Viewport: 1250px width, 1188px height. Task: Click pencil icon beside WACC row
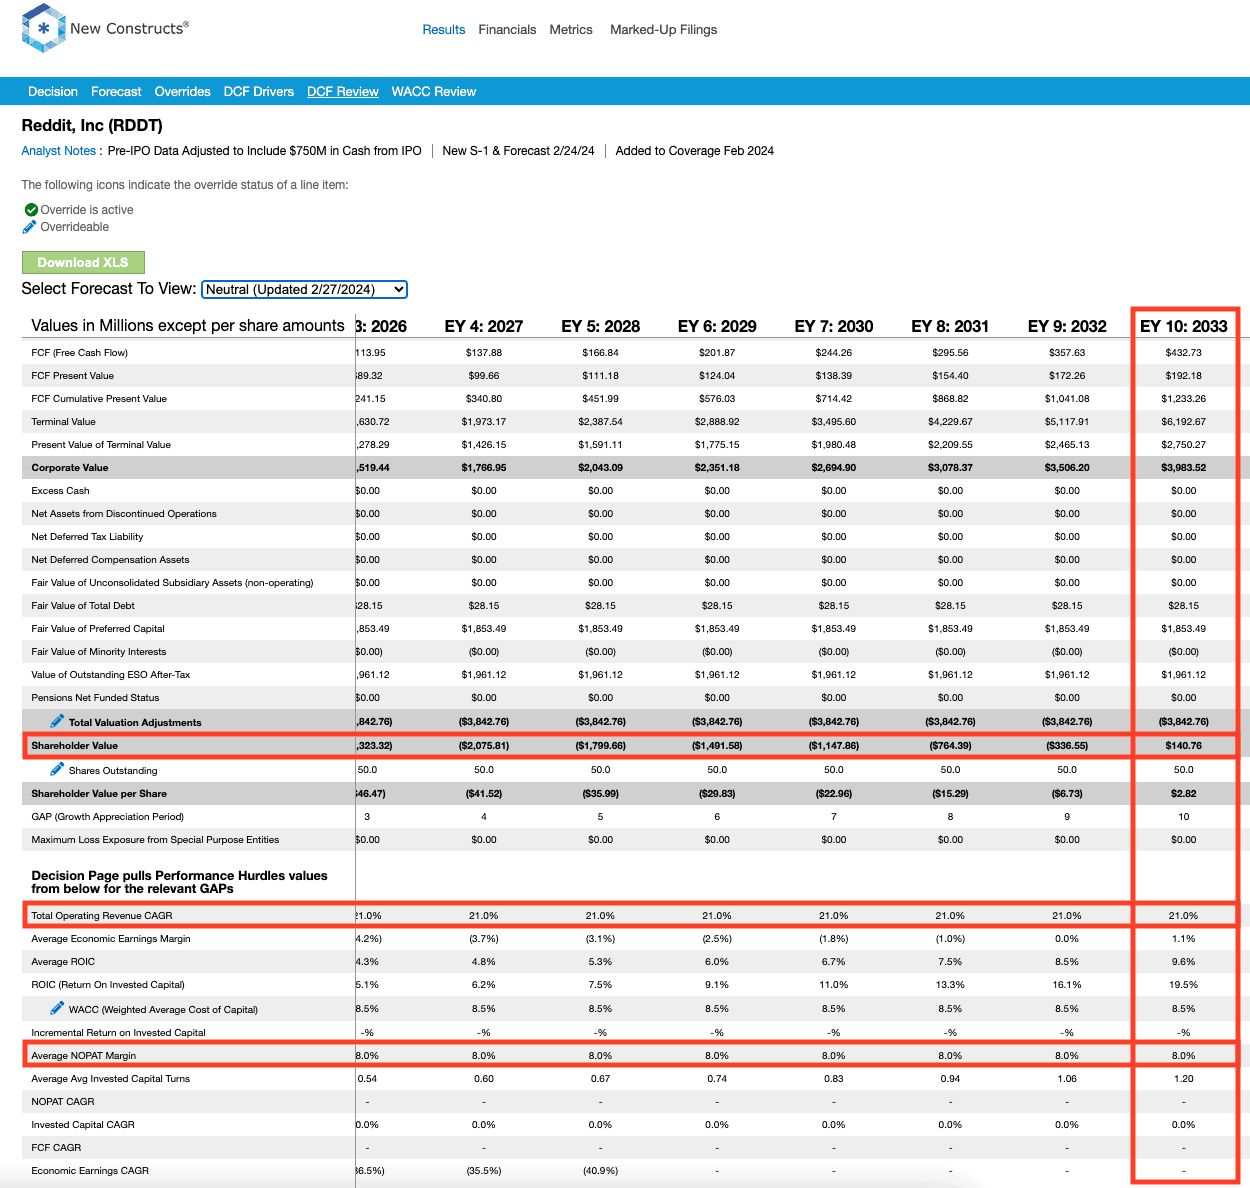tap(57, 1008)
